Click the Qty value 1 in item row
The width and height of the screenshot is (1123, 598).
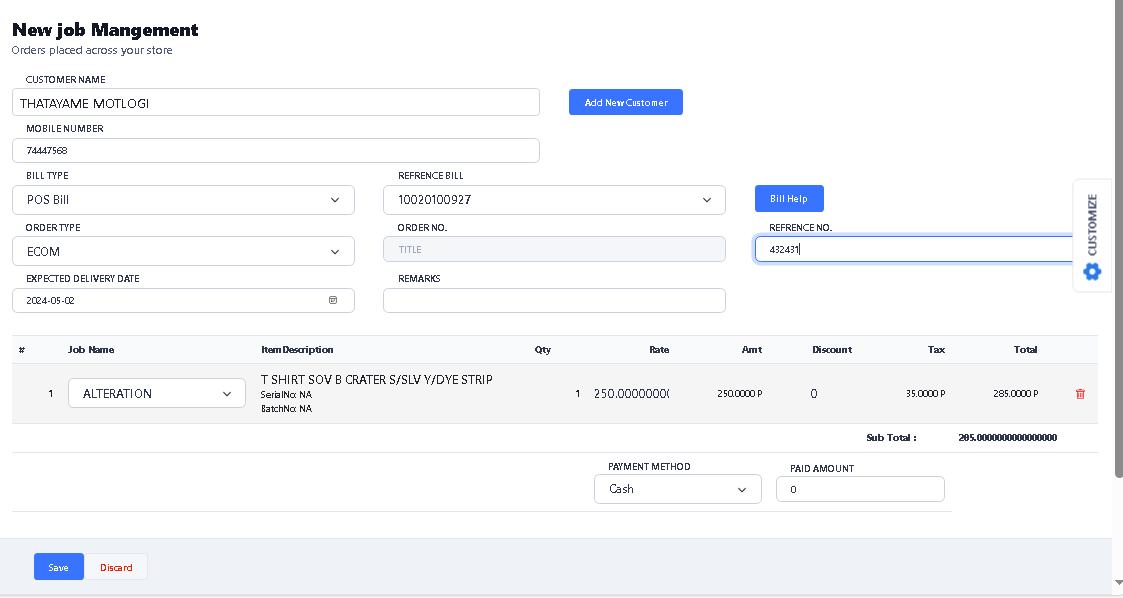[577, 394]
